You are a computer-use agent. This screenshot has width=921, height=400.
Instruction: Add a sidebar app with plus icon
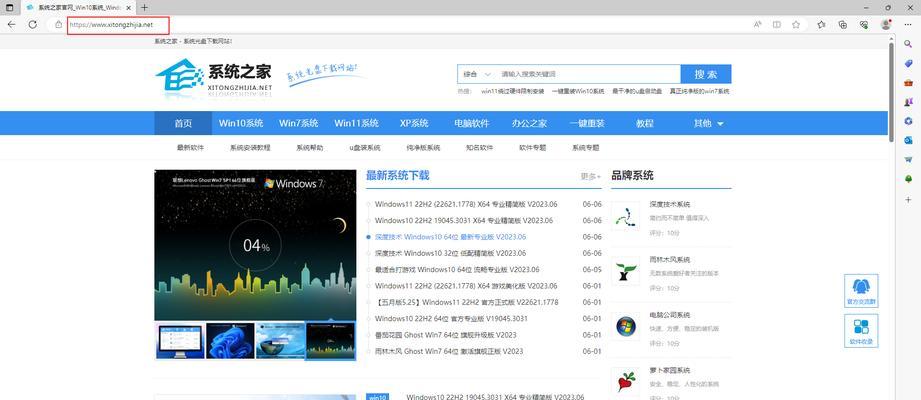coord(908,200)
